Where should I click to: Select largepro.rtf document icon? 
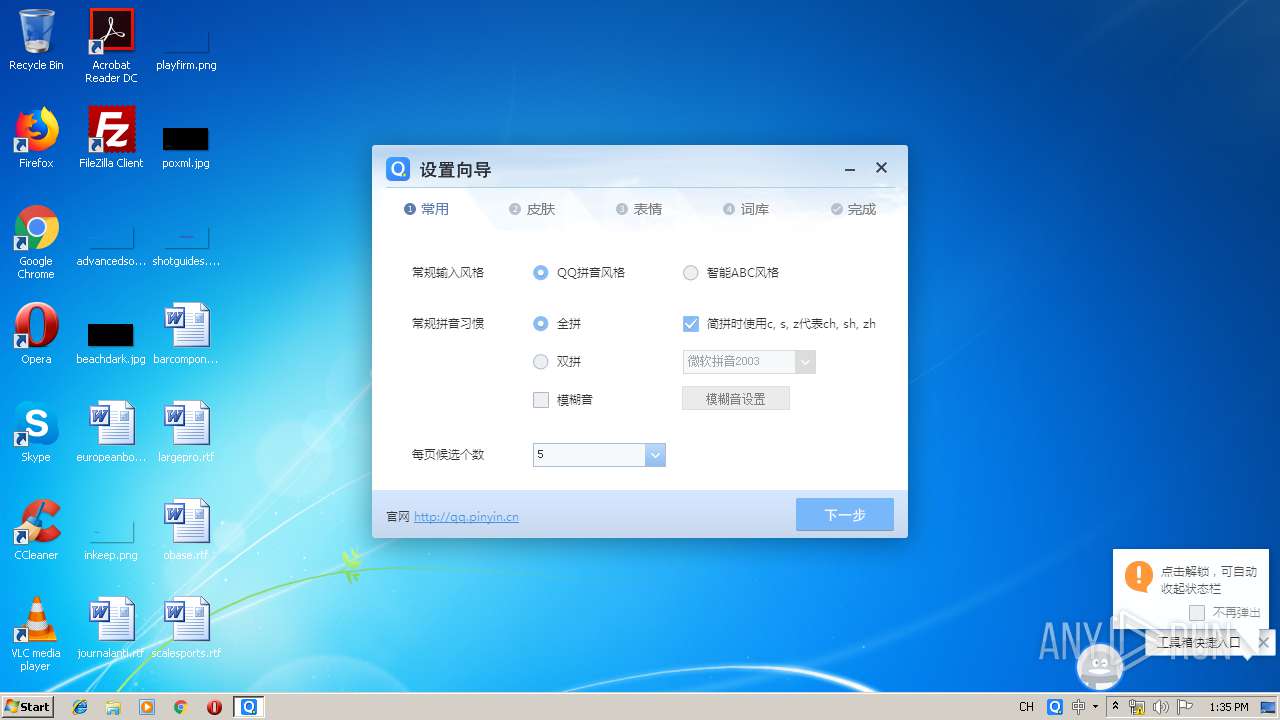click(186, 432)
